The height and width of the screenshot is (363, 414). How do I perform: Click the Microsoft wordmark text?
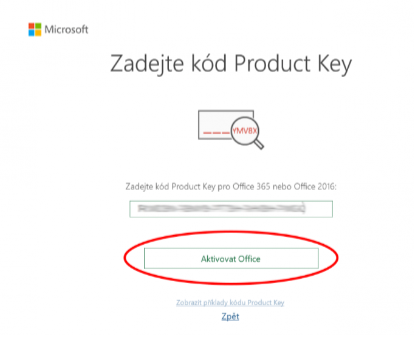click(x=66, y=29)
